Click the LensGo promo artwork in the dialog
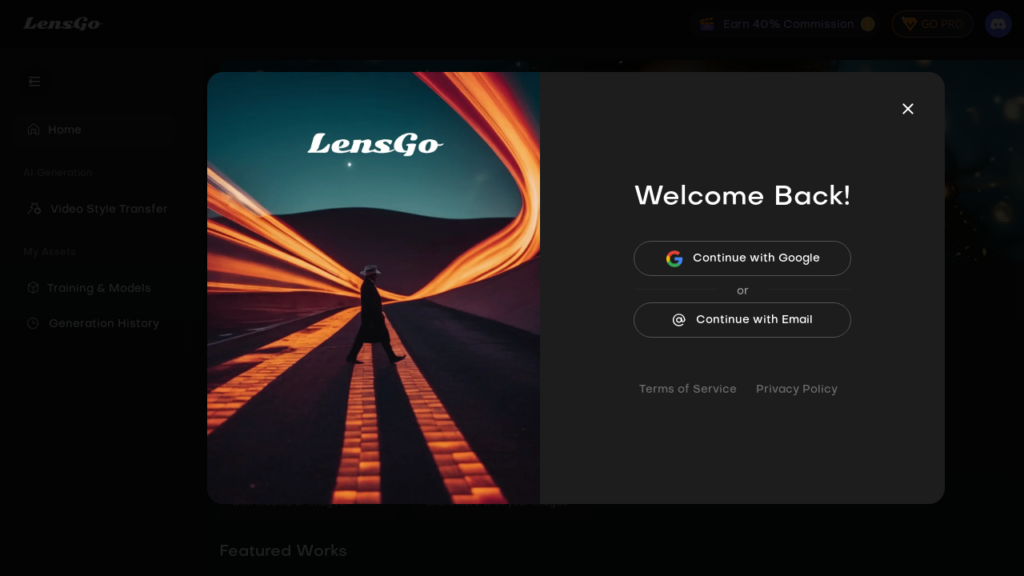1024x576 pixels. pos(373,287)
